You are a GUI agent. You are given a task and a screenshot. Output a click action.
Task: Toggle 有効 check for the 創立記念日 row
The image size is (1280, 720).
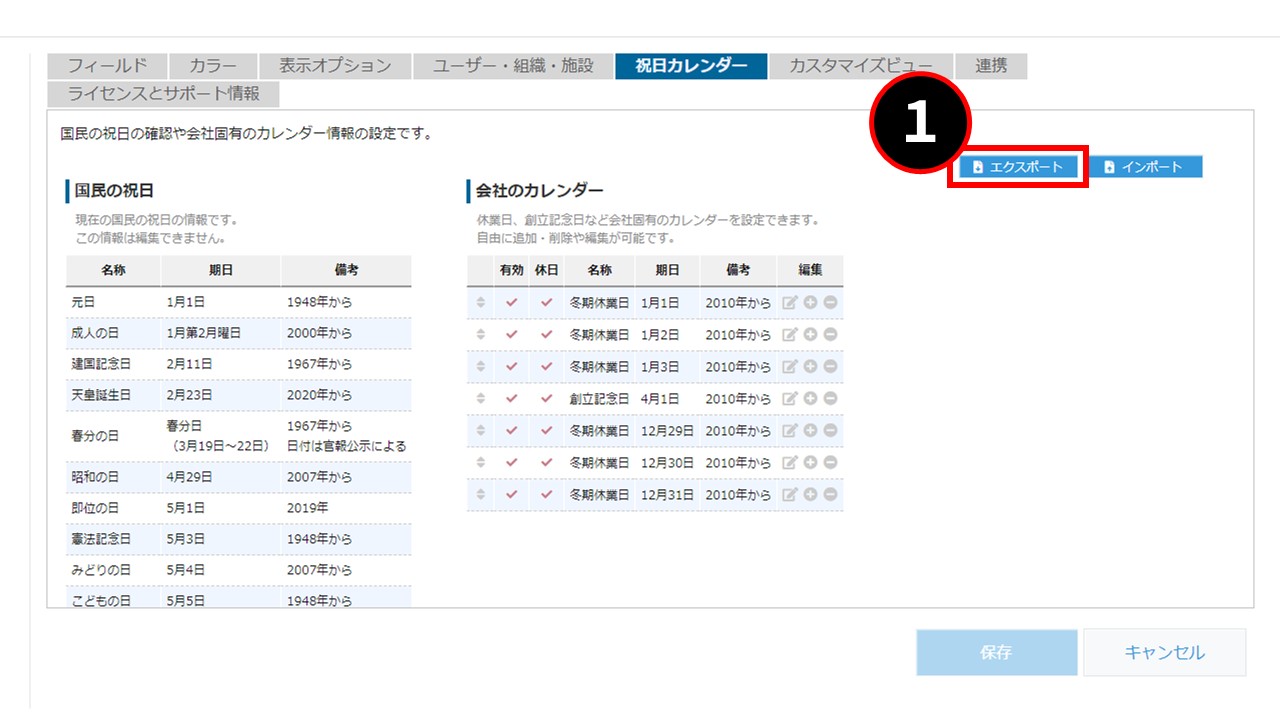pyautogui.click(x=511, y=399)
